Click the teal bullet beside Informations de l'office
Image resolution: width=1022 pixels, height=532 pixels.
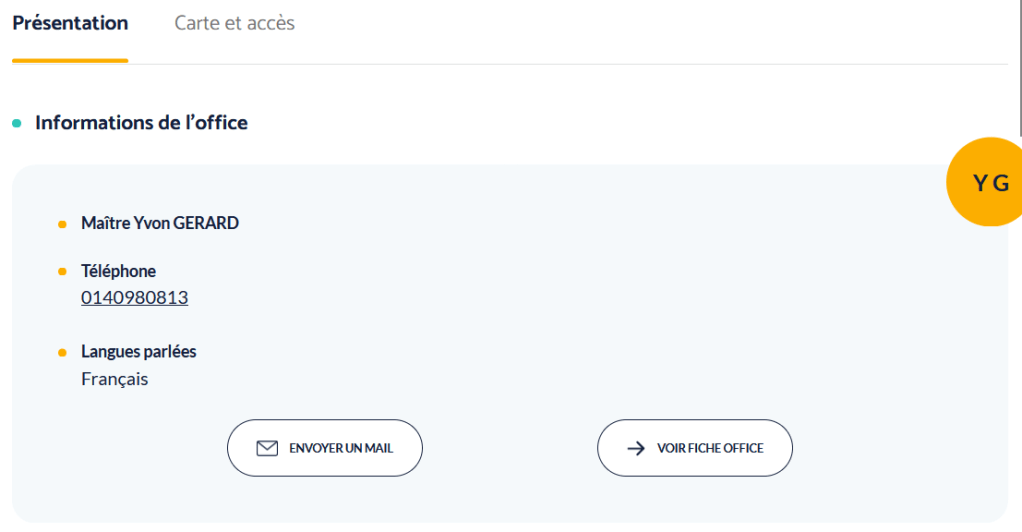[16, 124]
